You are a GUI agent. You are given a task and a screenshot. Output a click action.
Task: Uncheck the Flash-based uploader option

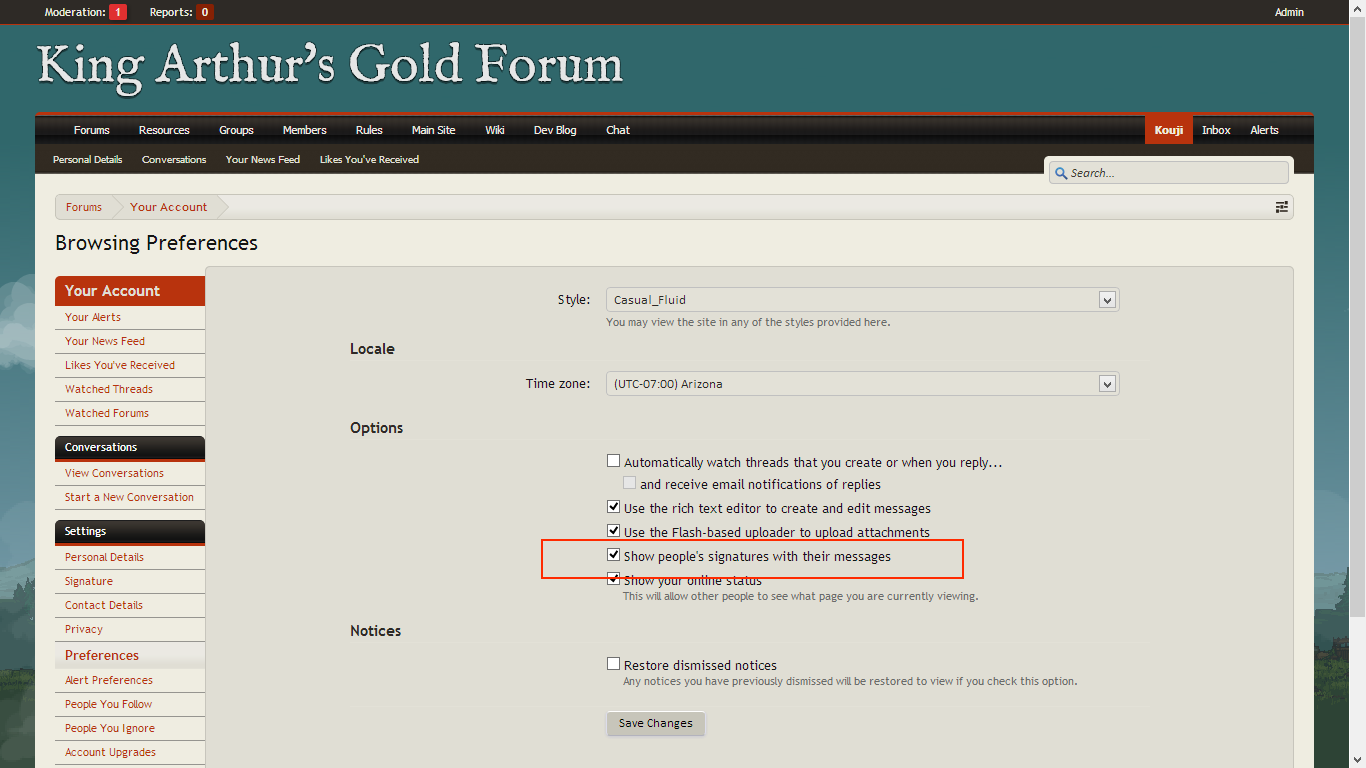[614, 531]
